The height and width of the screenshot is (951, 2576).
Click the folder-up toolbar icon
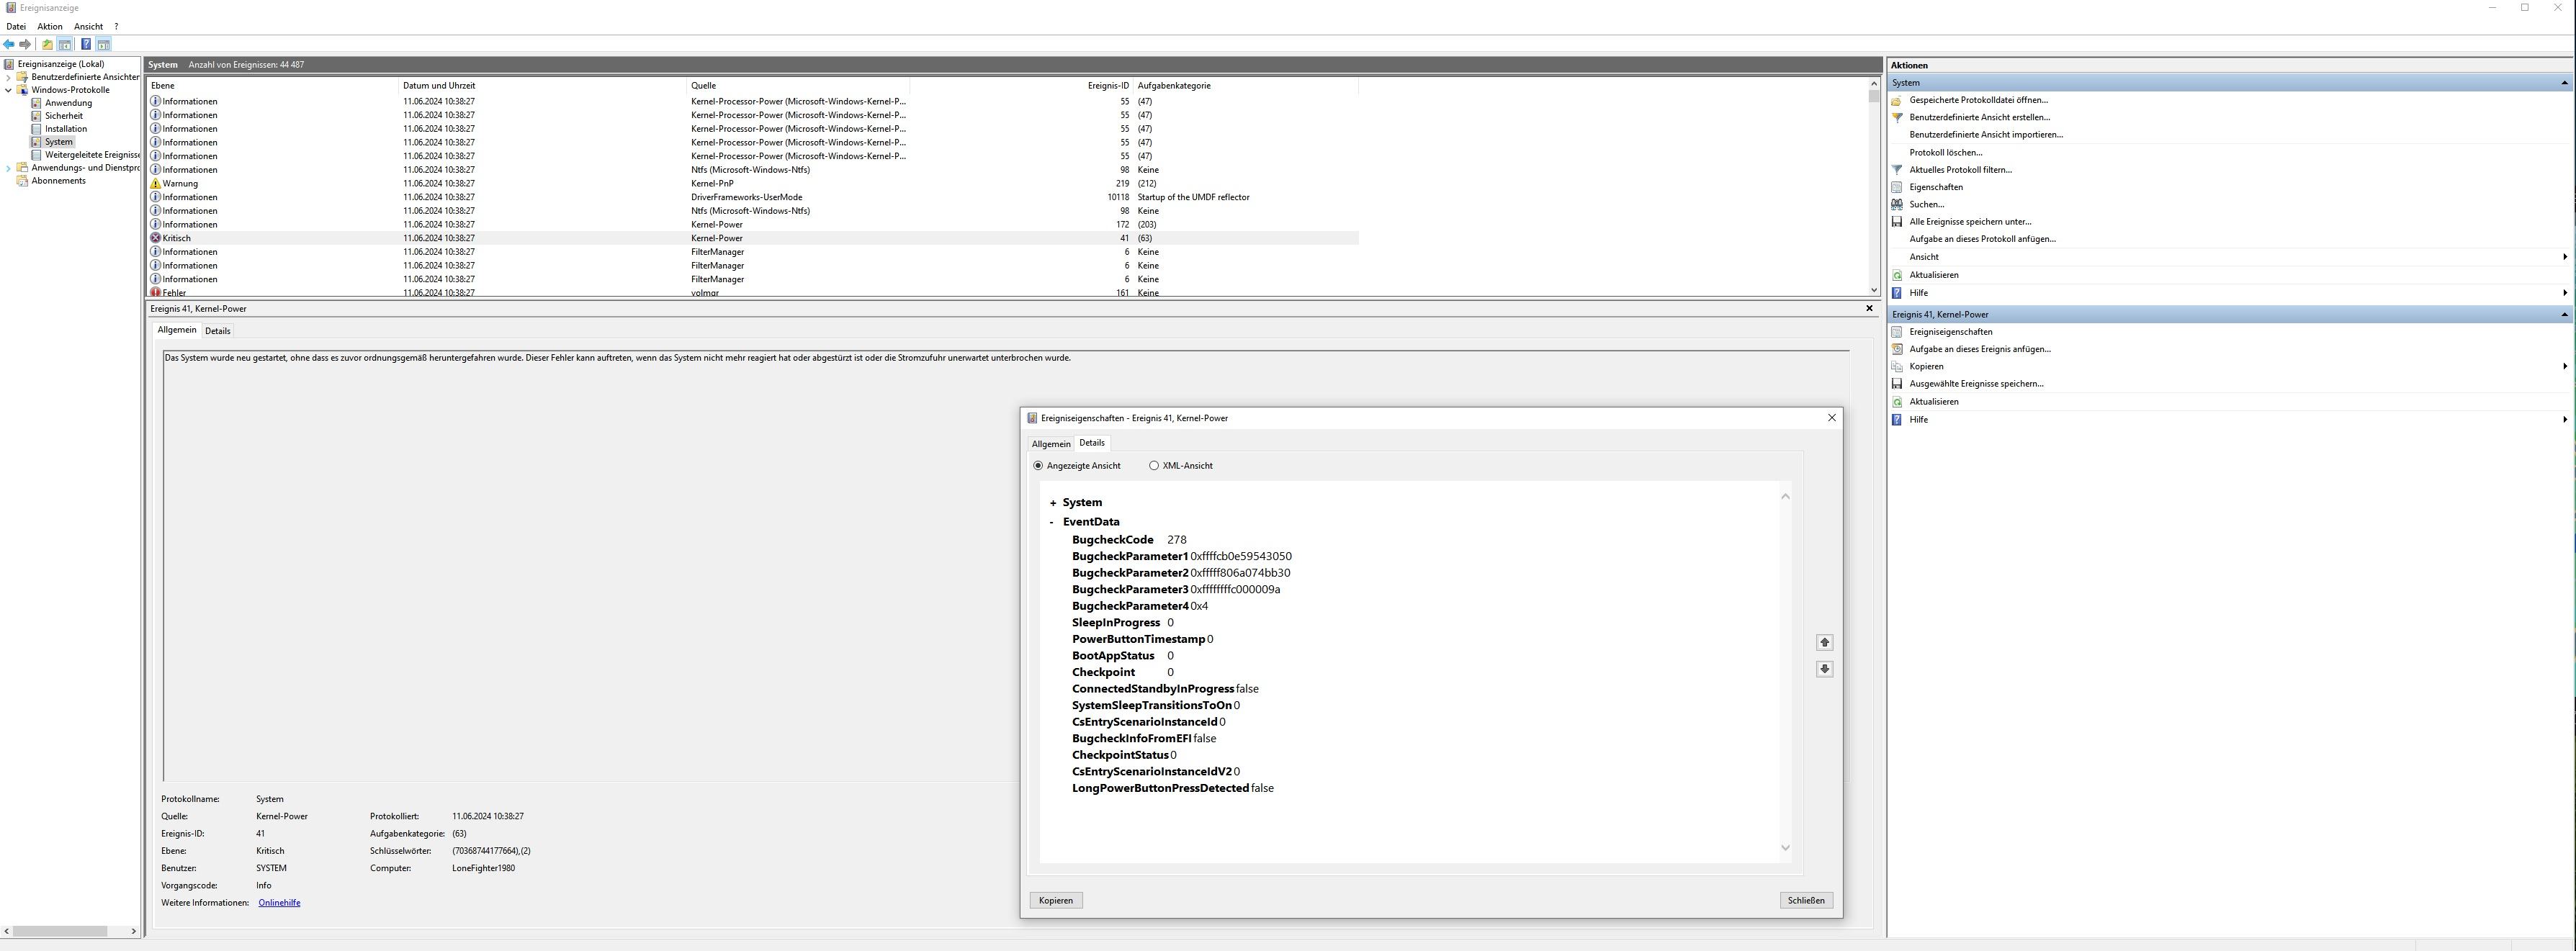[47, 44]
